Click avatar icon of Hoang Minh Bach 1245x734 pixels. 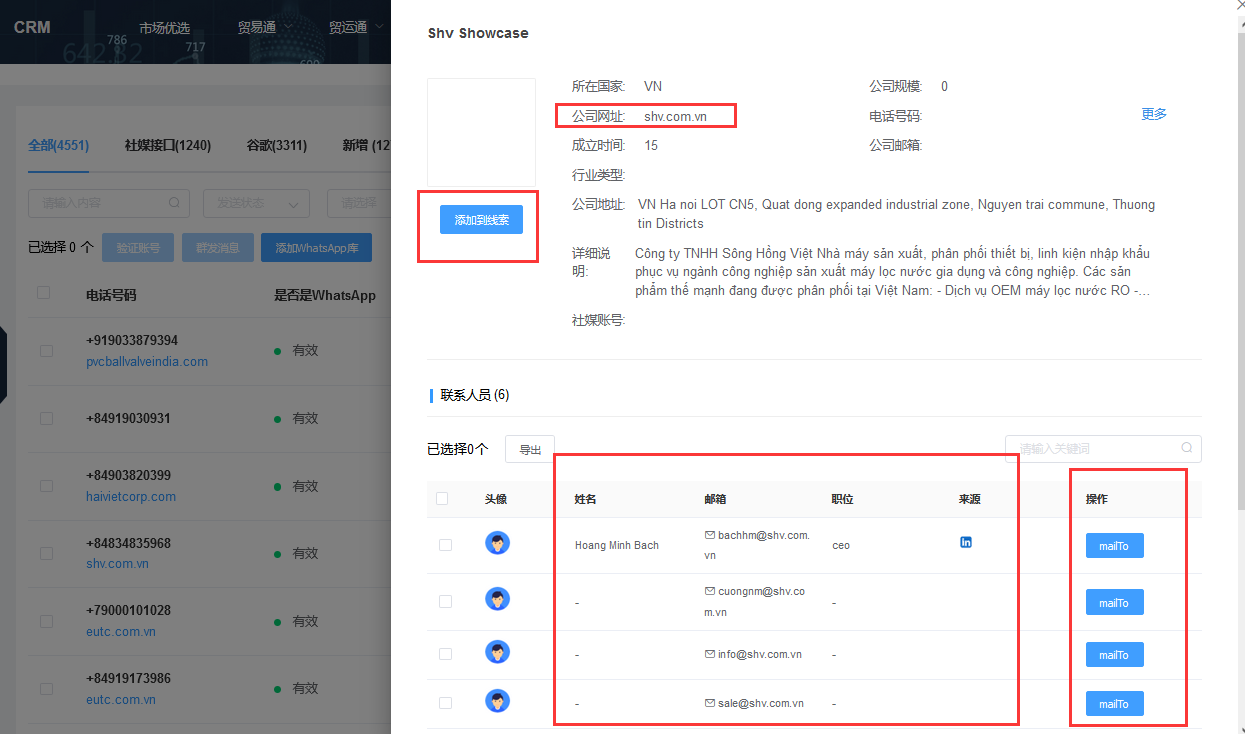497,543
